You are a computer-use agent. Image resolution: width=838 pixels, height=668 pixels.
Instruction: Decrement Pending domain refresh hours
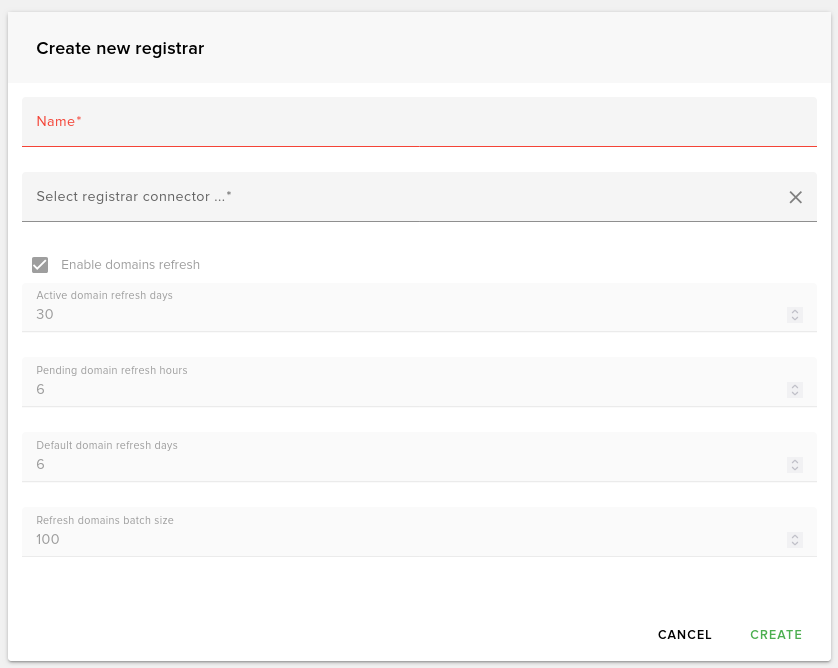795,393
